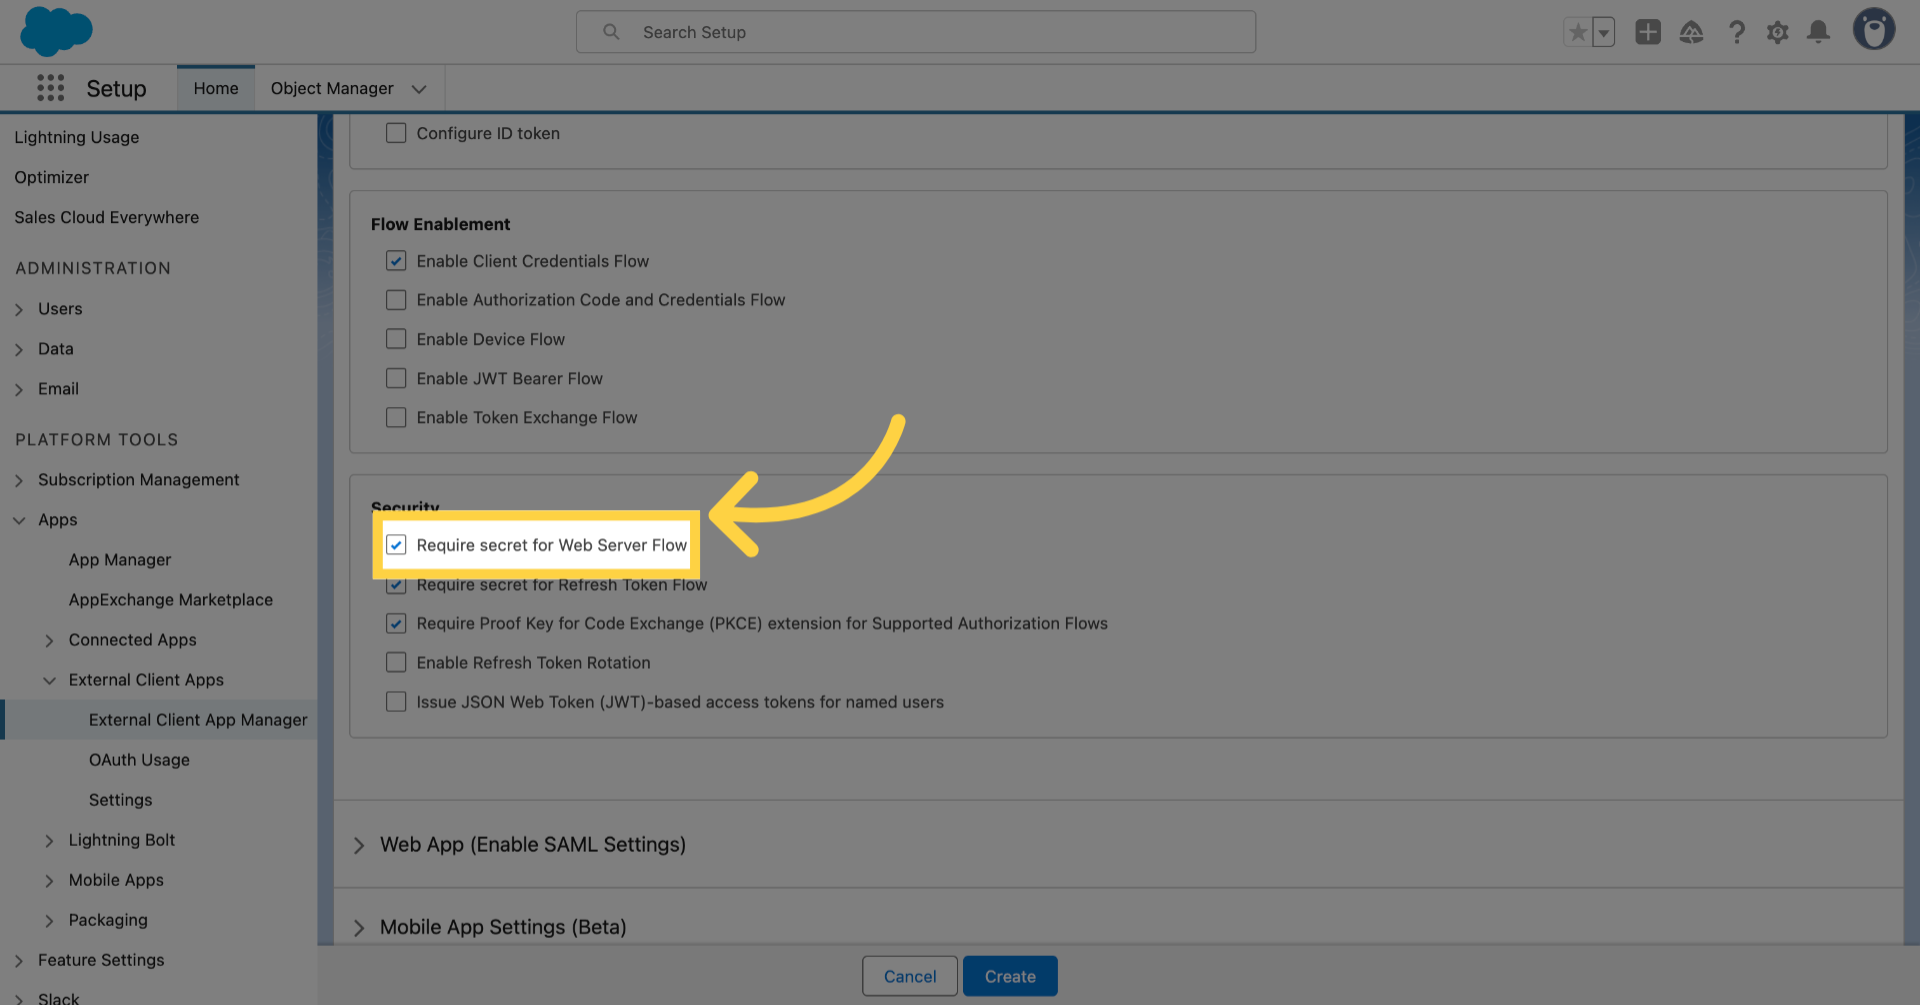
Task: Open the Setup gear icon
Action: (x=1777, y=32)
